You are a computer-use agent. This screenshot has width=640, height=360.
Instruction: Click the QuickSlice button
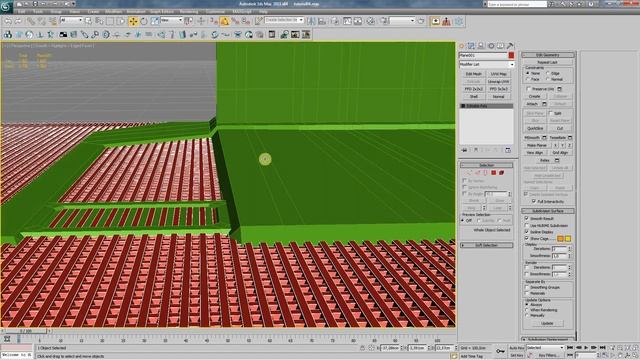click(x=535, y=129)
